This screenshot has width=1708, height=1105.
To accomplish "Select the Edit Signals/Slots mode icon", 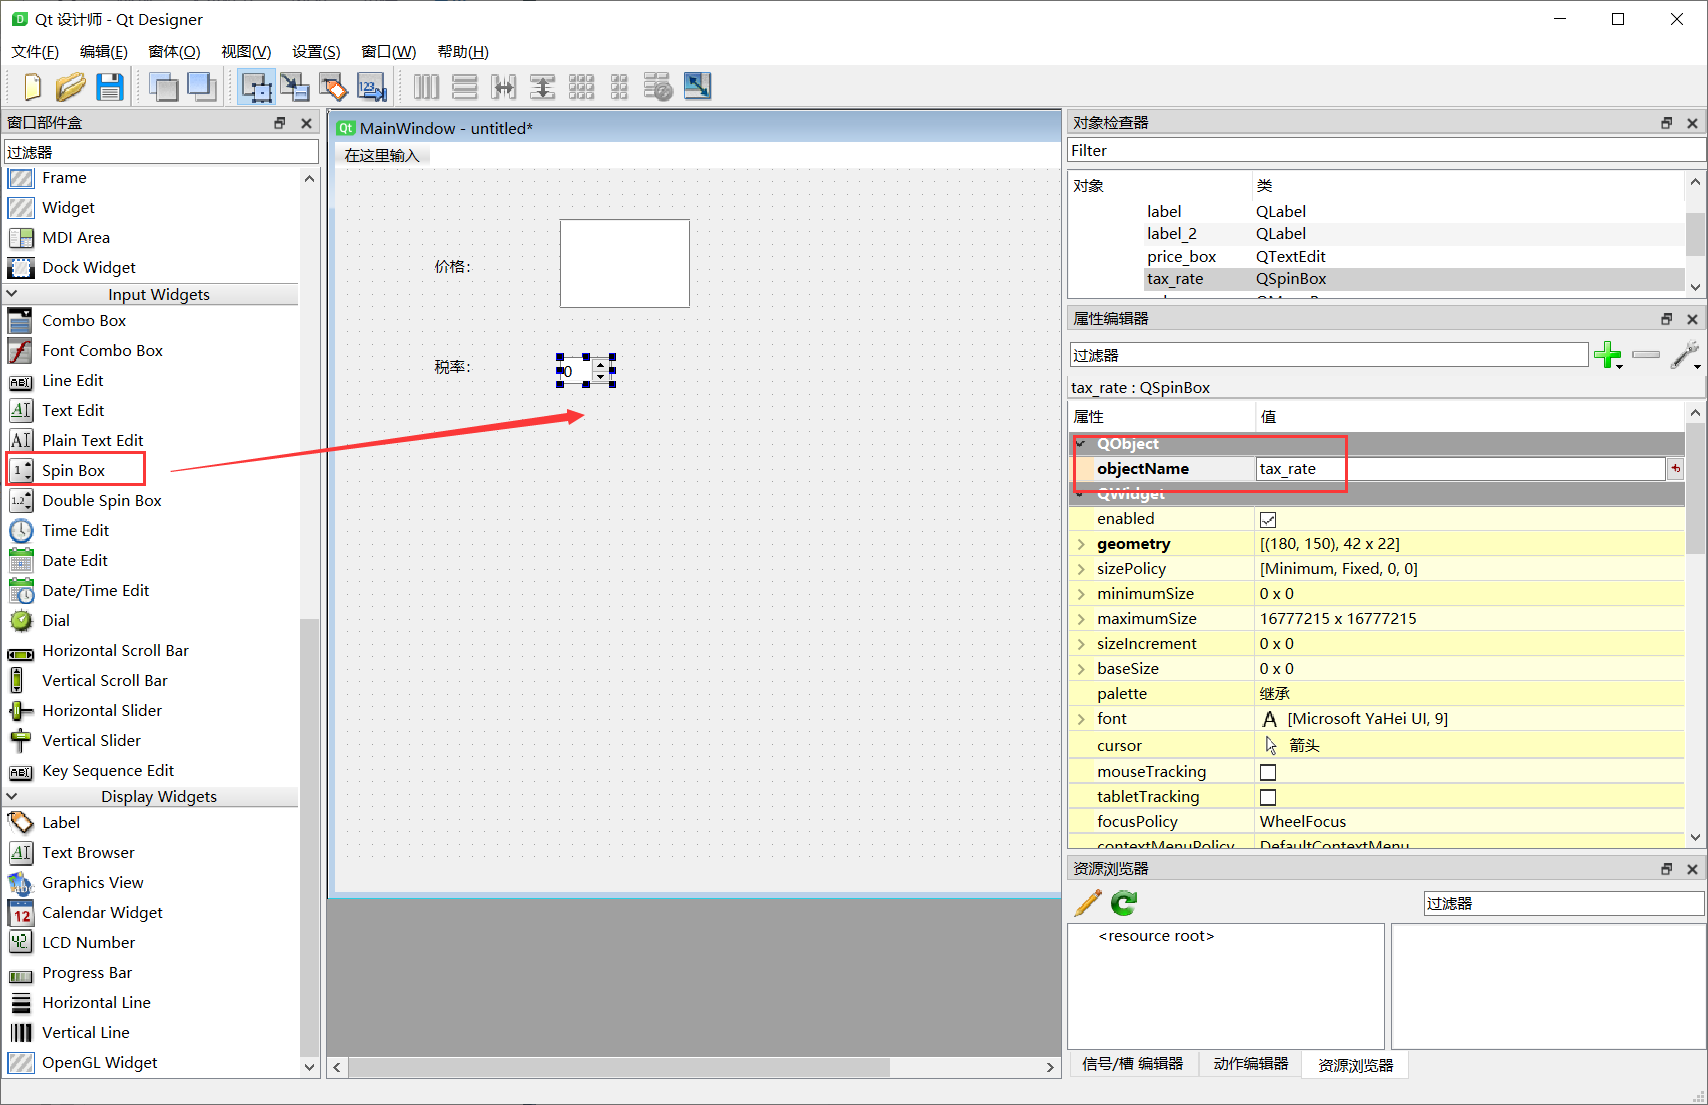I will [x=296, y=87].
